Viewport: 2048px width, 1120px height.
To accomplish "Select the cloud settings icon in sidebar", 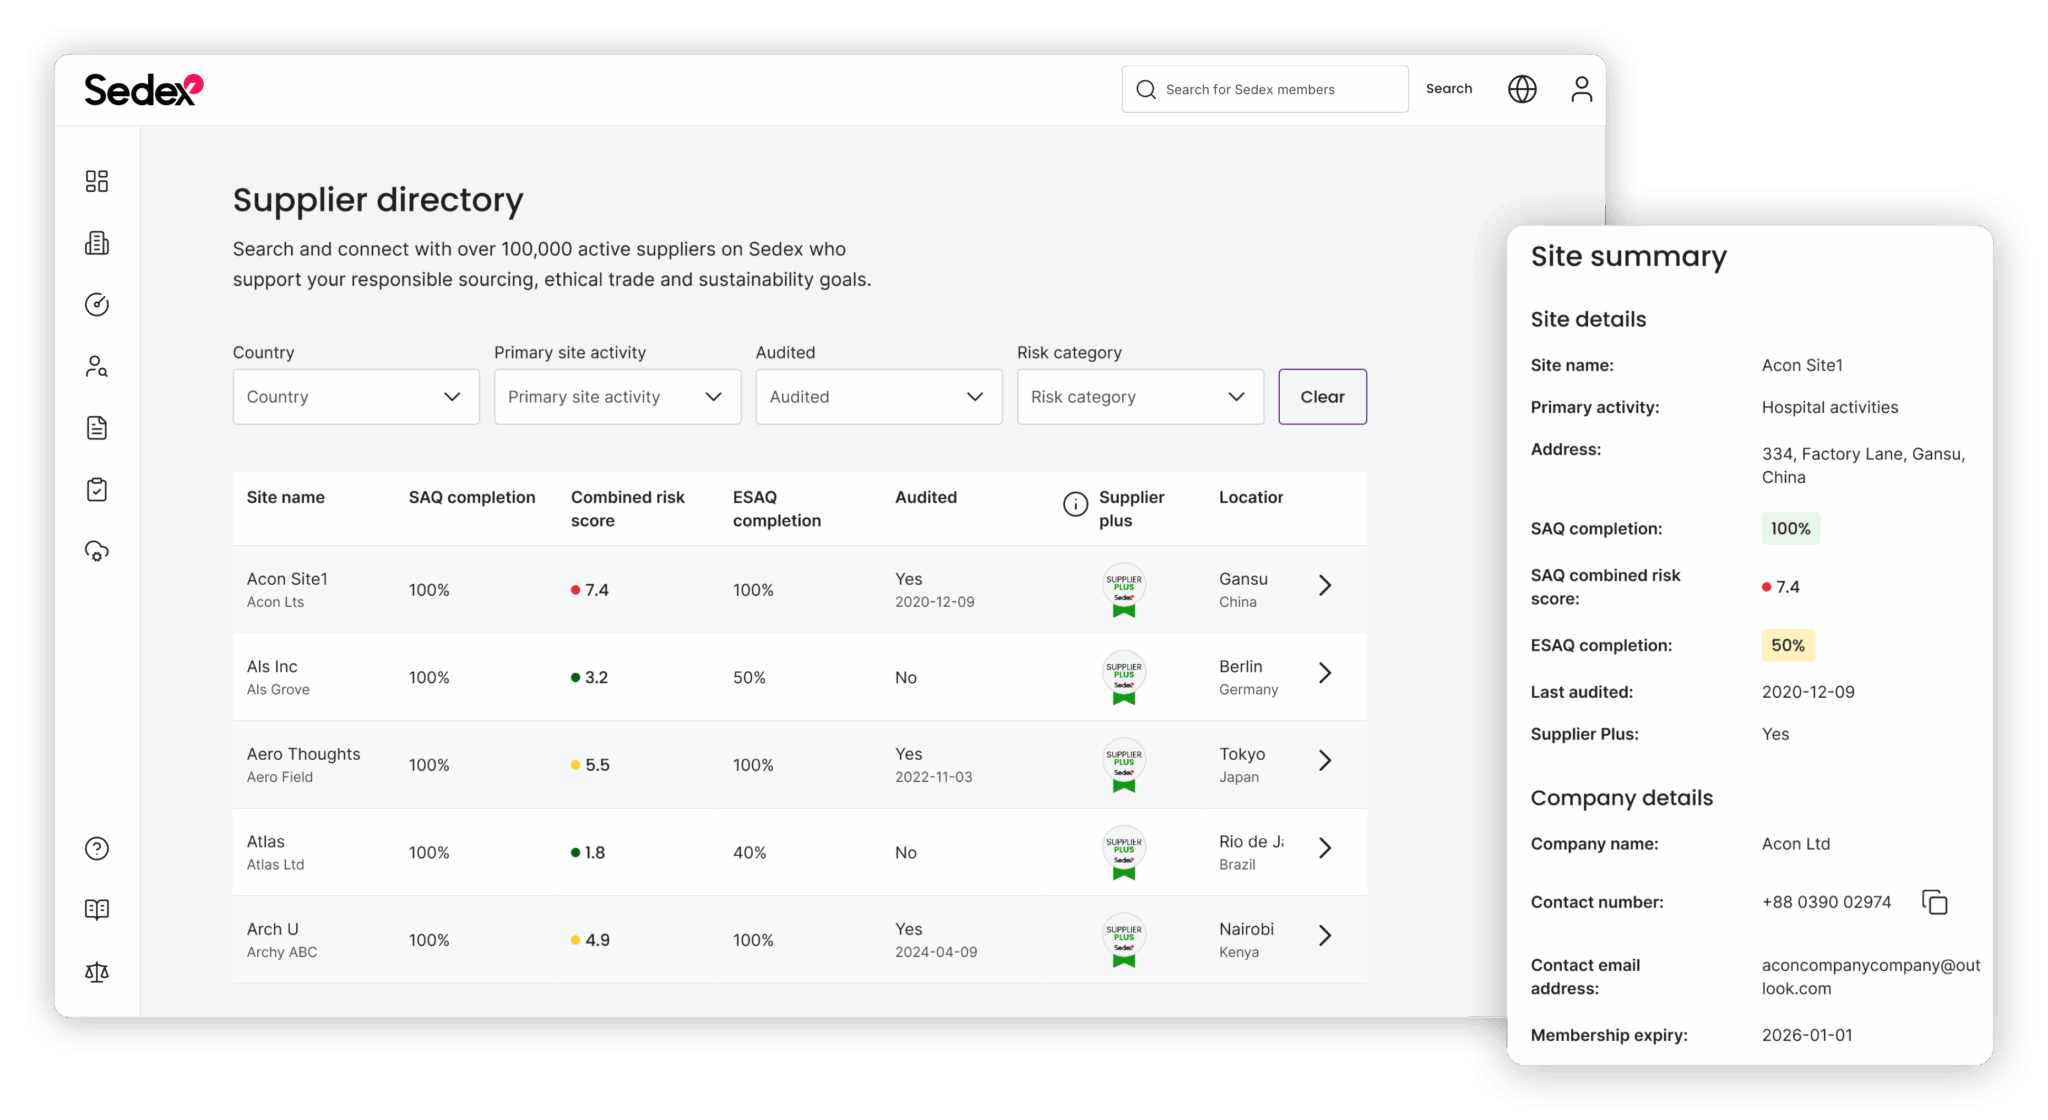I will tap(96, 551).
